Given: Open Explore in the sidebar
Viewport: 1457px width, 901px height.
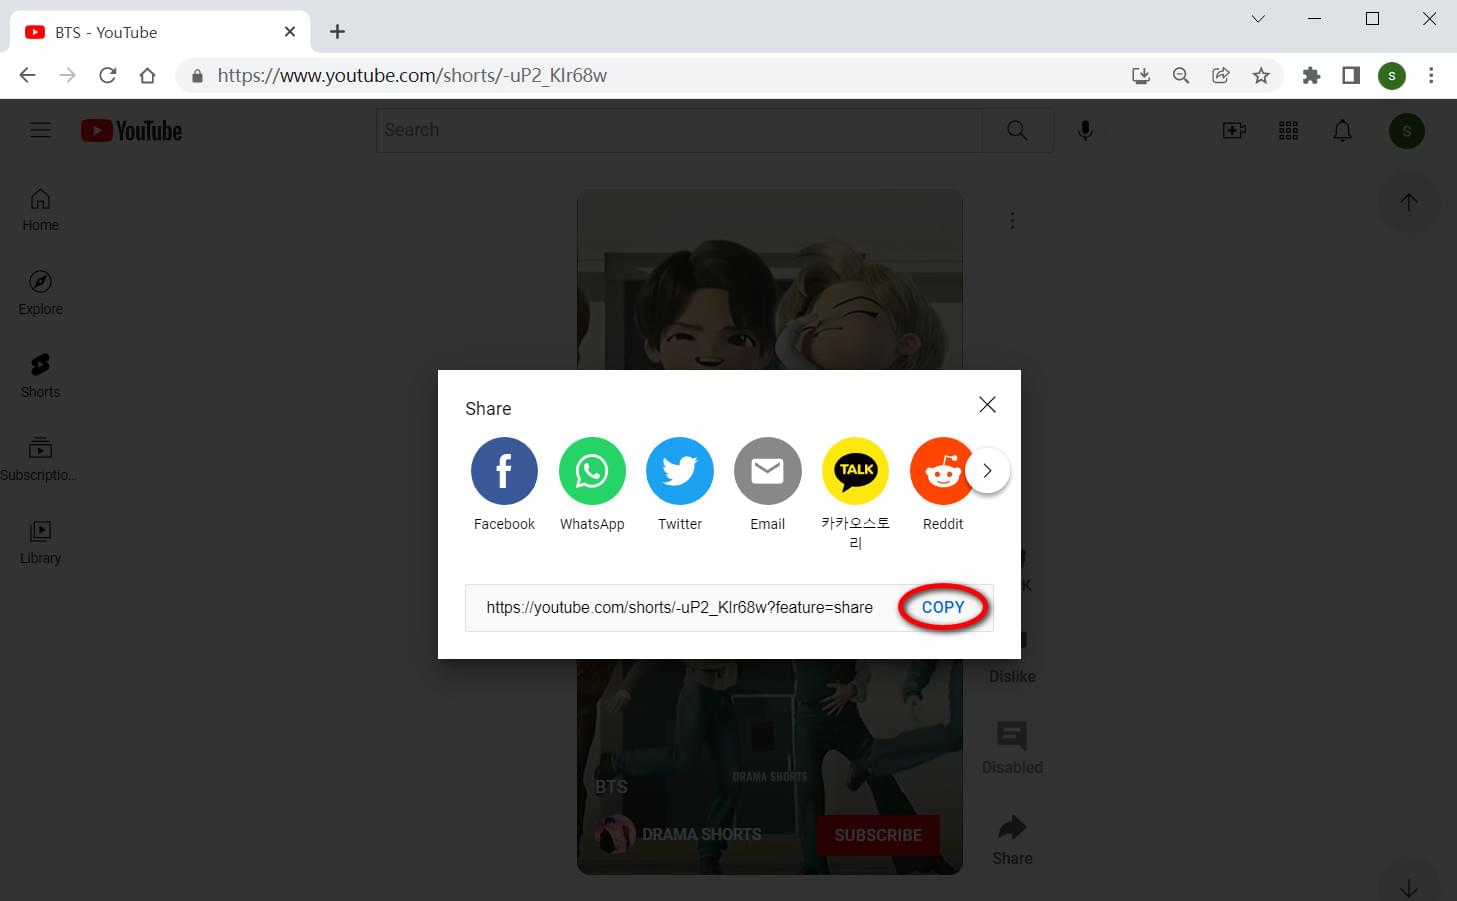Looking at the screenshot, I should (40, 293).
